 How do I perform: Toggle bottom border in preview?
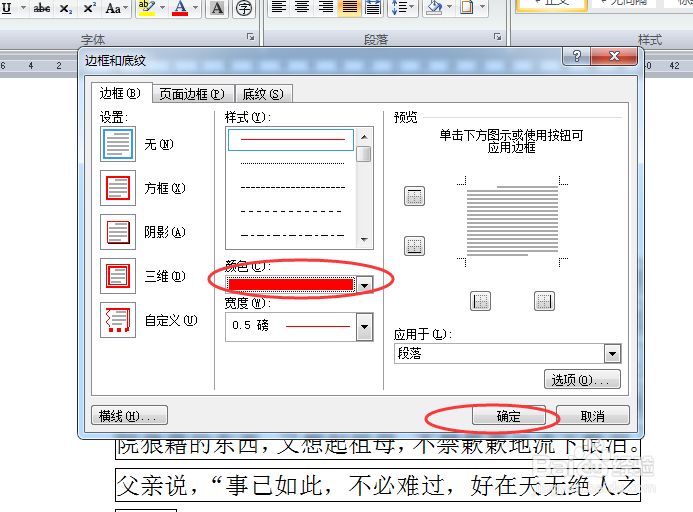(x=414, y=246)
